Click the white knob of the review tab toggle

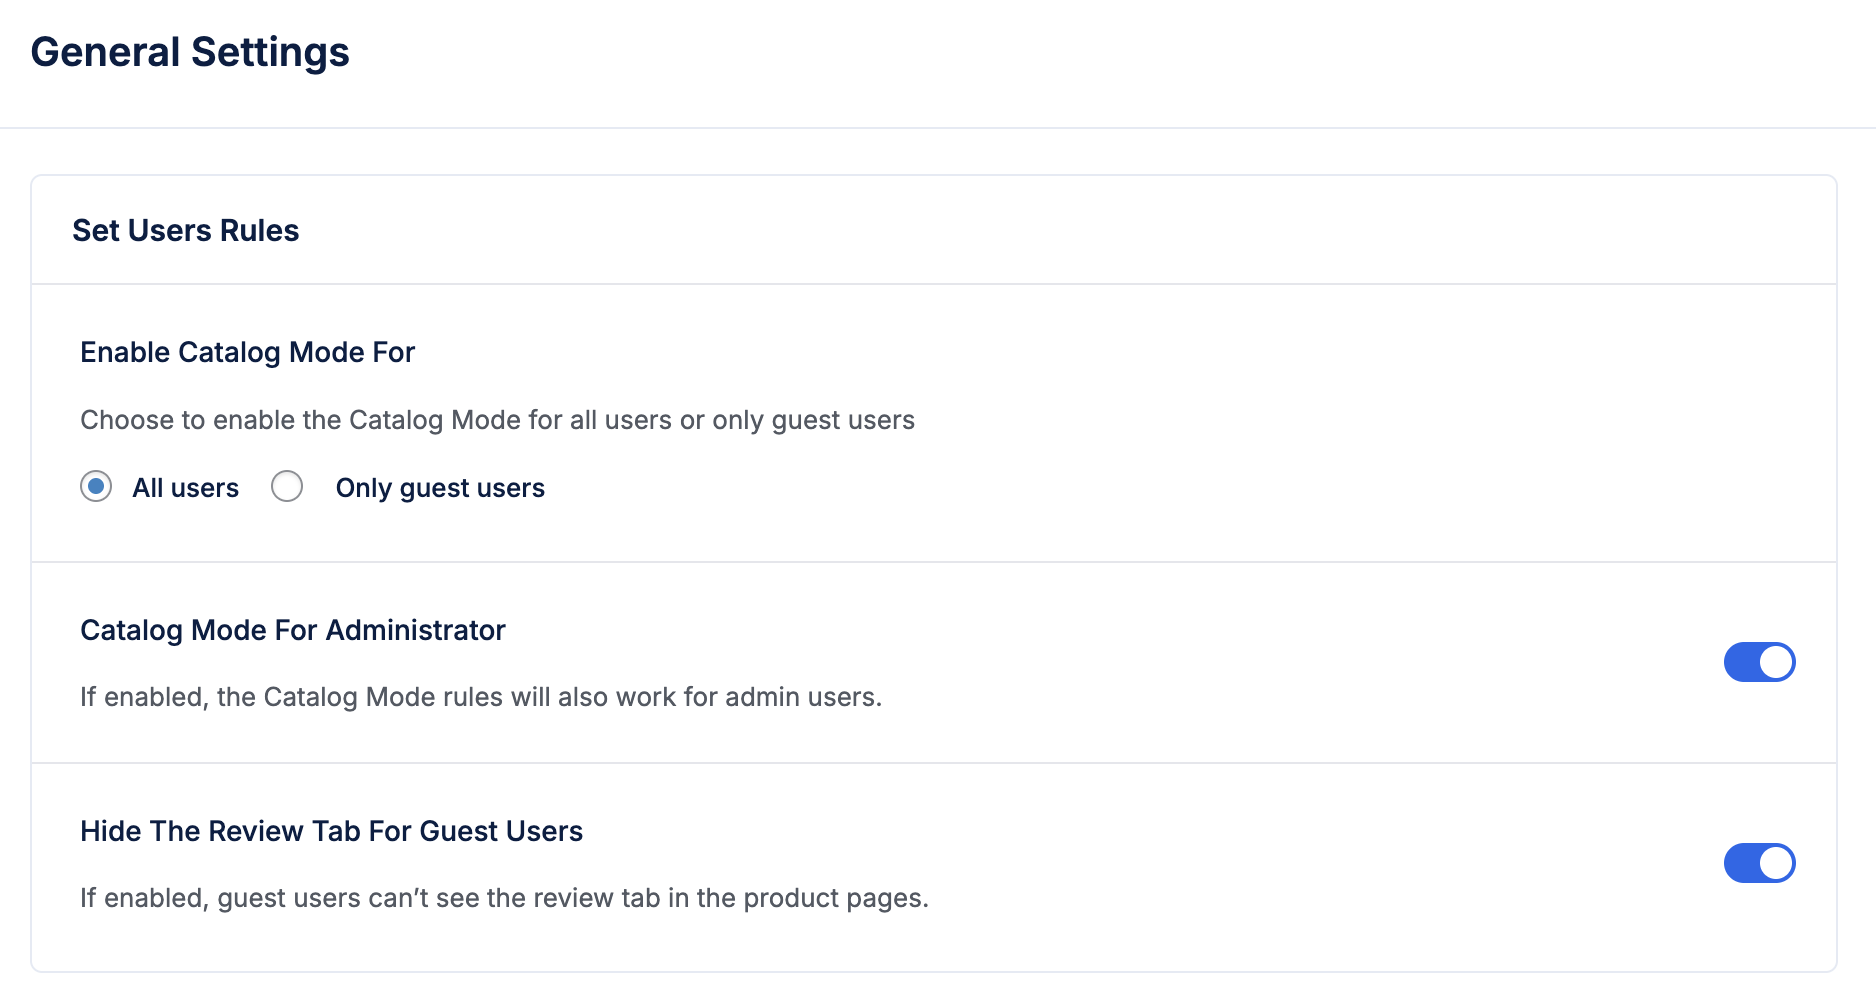1776,863
